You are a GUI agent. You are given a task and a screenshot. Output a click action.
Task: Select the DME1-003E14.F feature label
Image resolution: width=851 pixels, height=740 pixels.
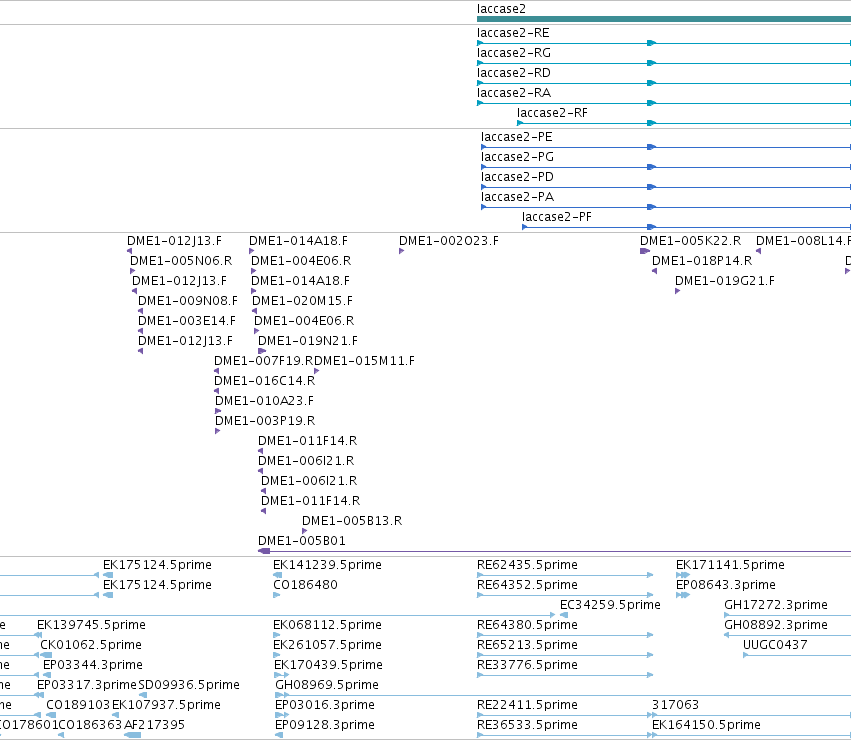pyautogui.click(x=187, y=321)
